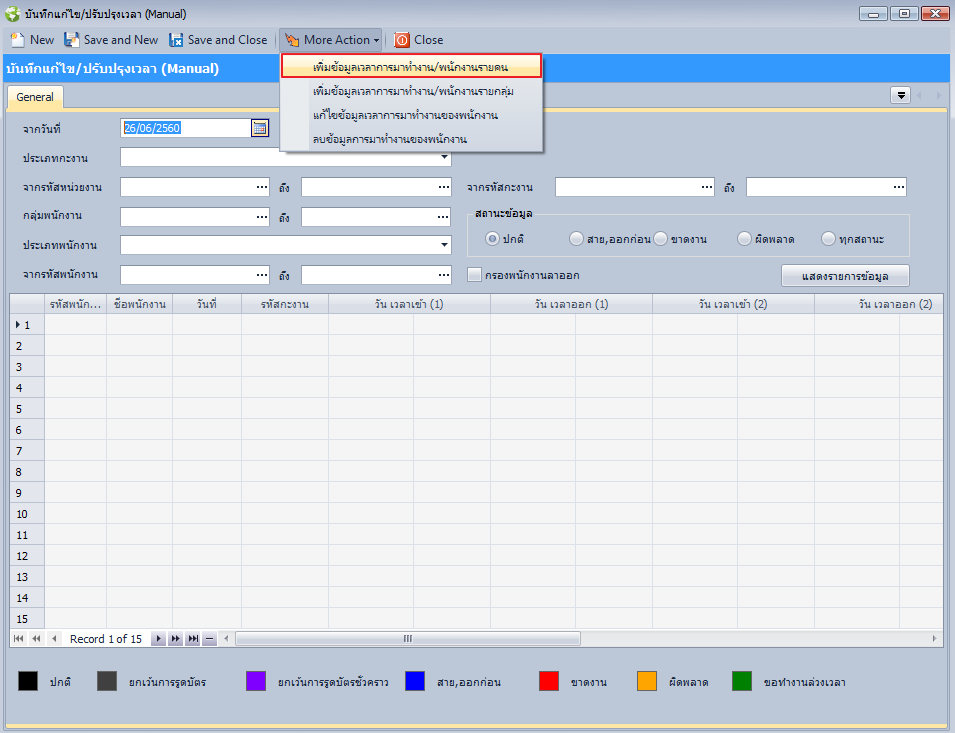
Task: Enable the กรองพนักงานลาออก checkbox
Action: pos(475,275)
